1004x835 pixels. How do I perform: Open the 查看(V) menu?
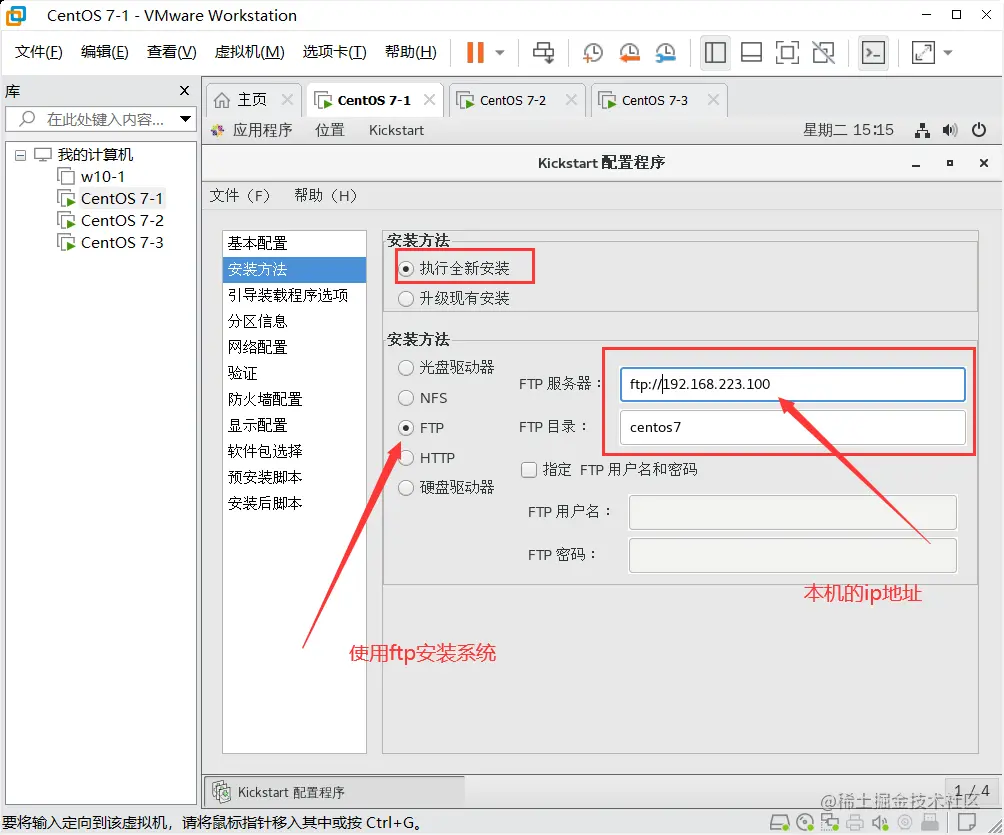(171, 52)
